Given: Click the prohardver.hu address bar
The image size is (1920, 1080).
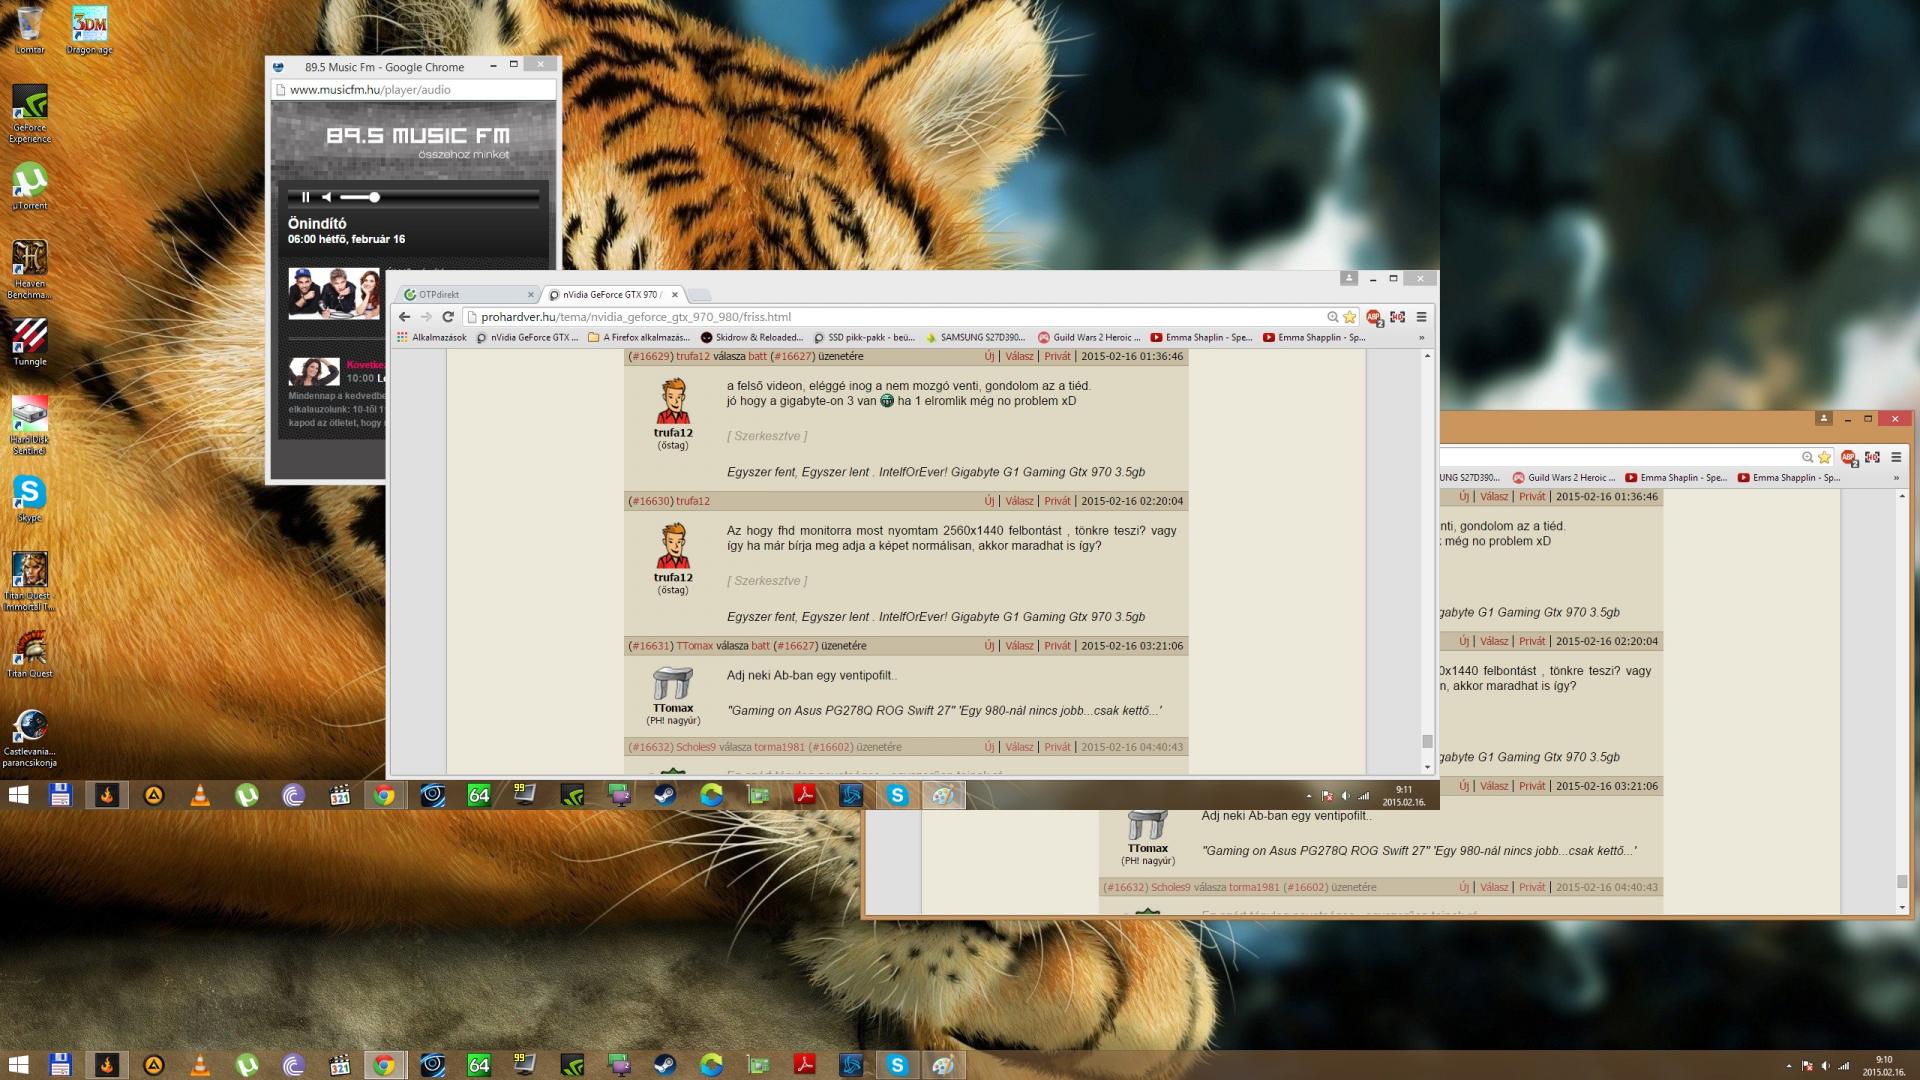Looking at the screenshot, I should pyautogui.click(x=895, y=317).
